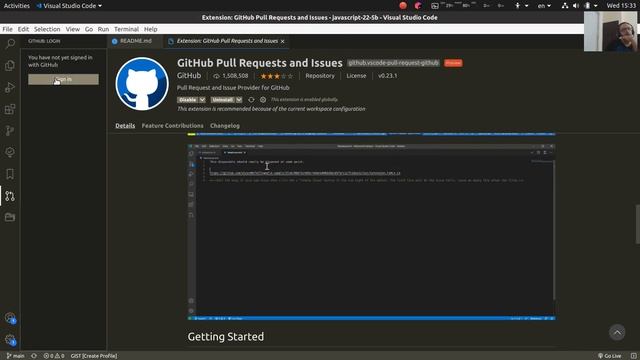The image size is (640, 360).
Task: Open the Accounts icon in activity bar
Action: point(10,318)
